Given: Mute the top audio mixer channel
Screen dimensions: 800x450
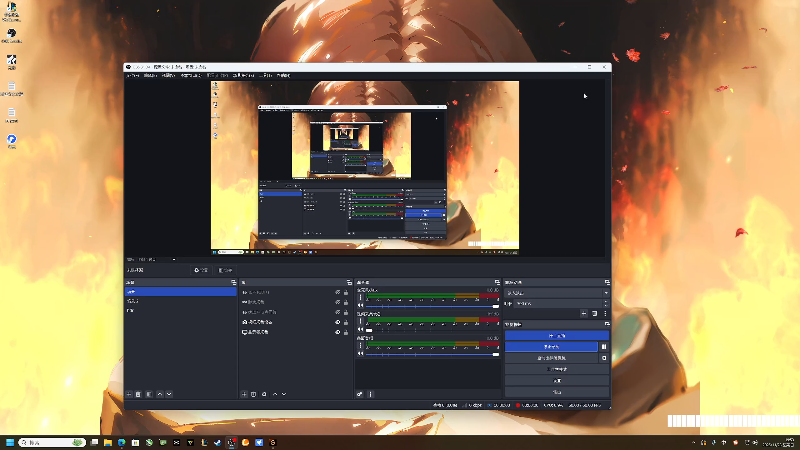Looking at the screenshot, I should tap(361, 306).
